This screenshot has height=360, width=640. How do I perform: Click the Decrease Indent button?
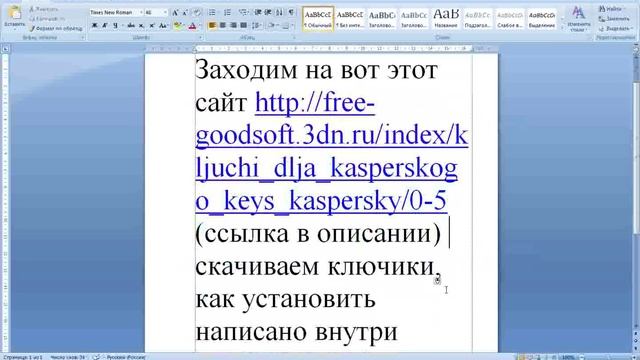pyautogui.click(x=258, y=13)
